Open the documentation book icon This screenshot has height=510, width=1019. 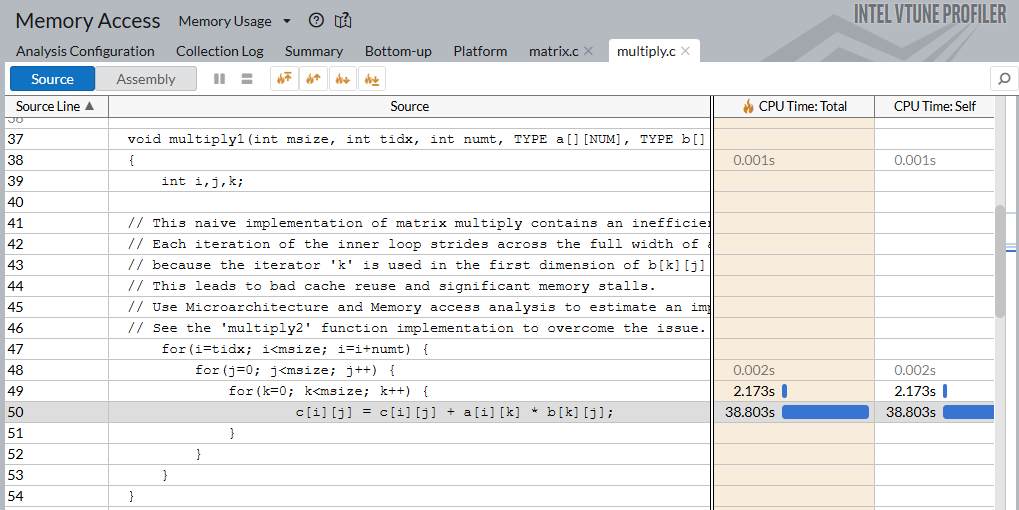click(x=343, y=21)
